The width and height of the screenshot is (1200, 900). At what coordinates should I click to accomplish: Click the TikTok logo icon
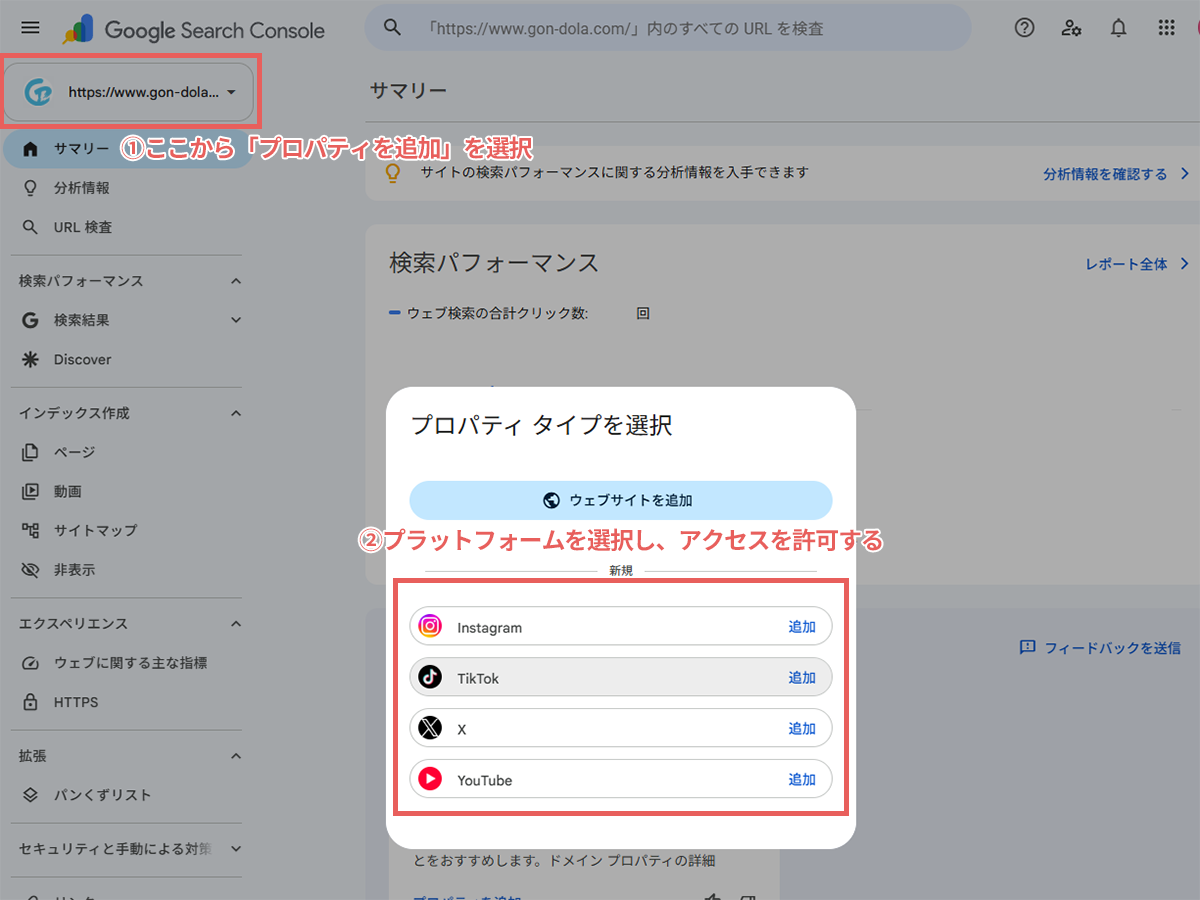tap(430, 677)
